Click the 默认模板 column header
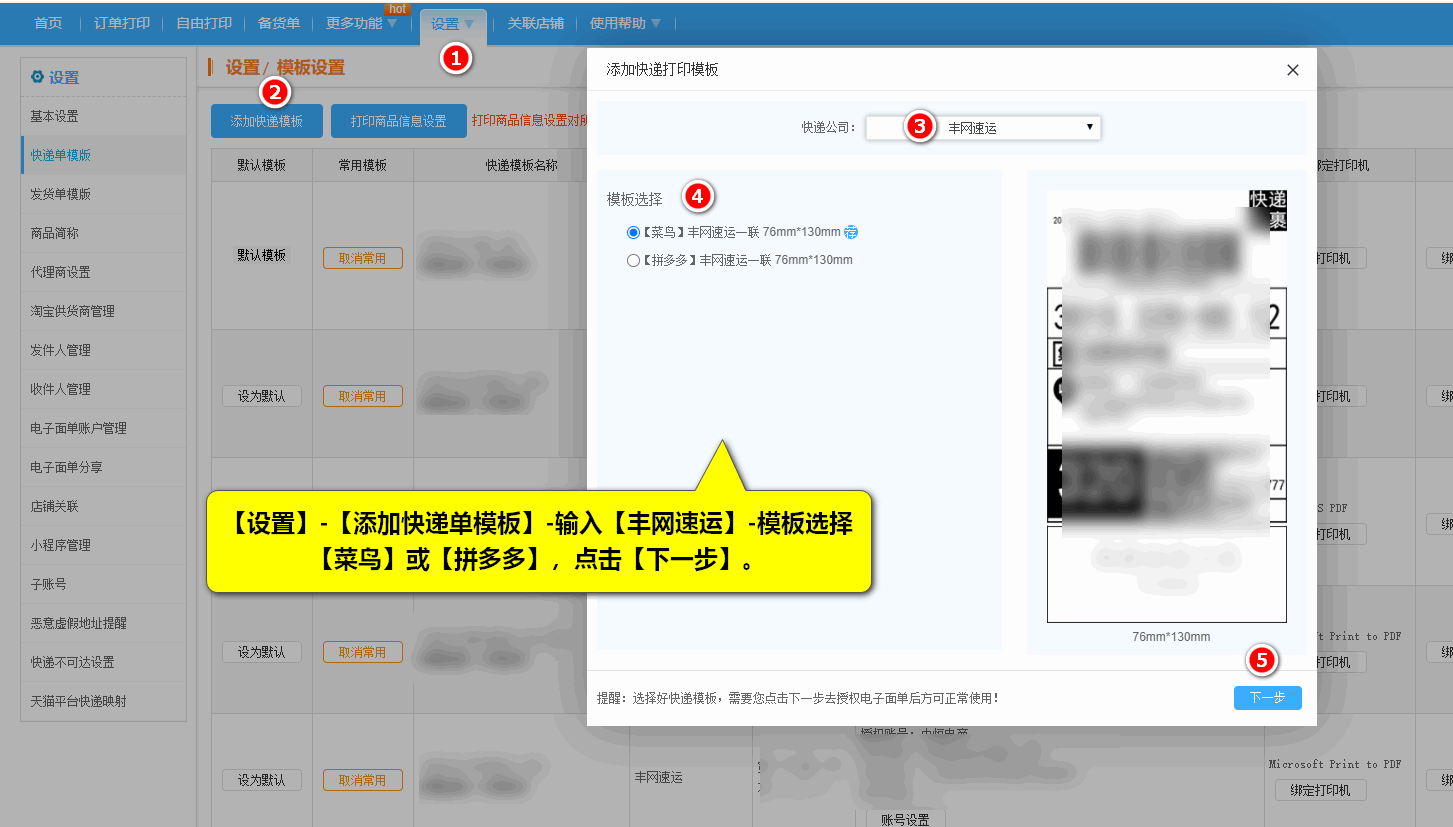This screenshot has width=1453, height=827. 262,165
